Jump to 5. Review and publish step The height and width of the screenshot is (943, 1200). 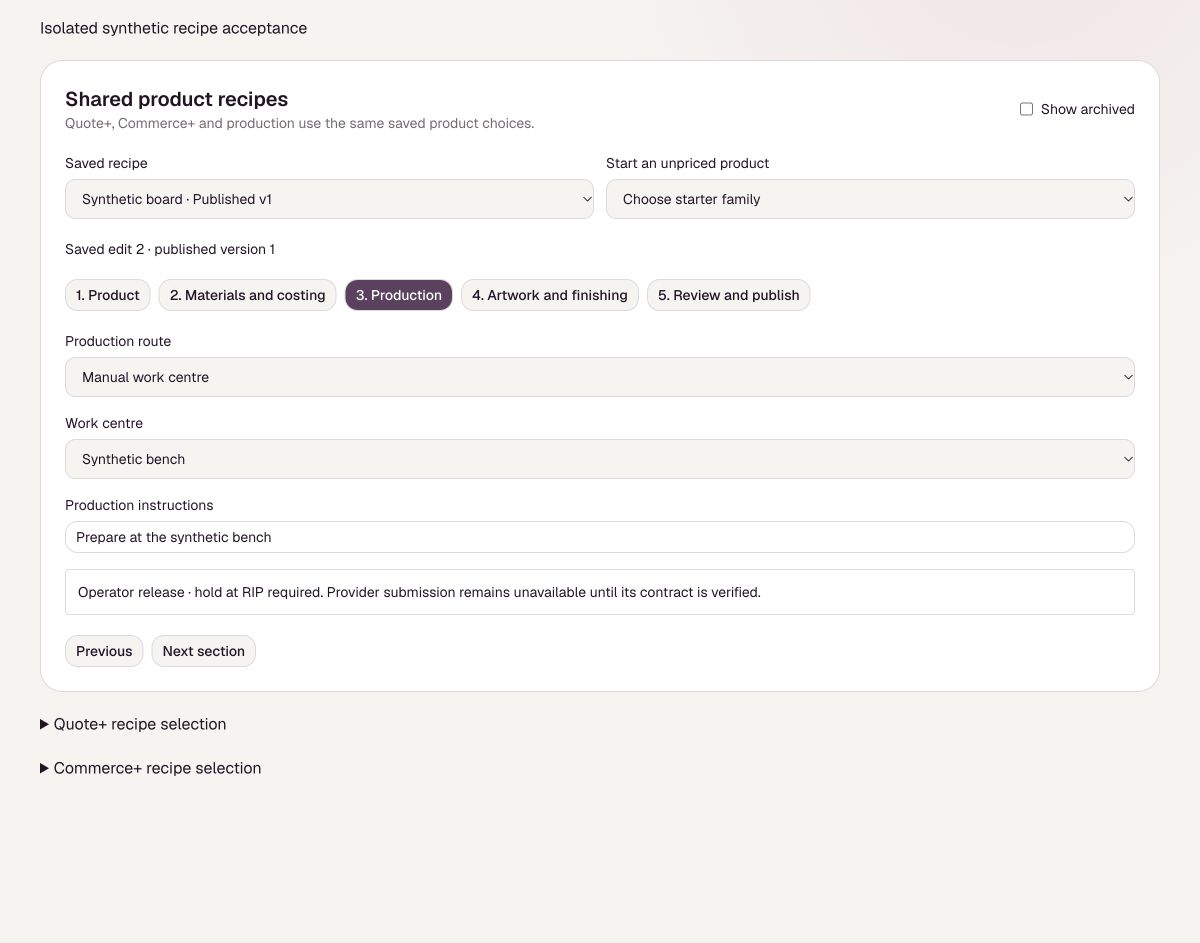click(729, 295)
